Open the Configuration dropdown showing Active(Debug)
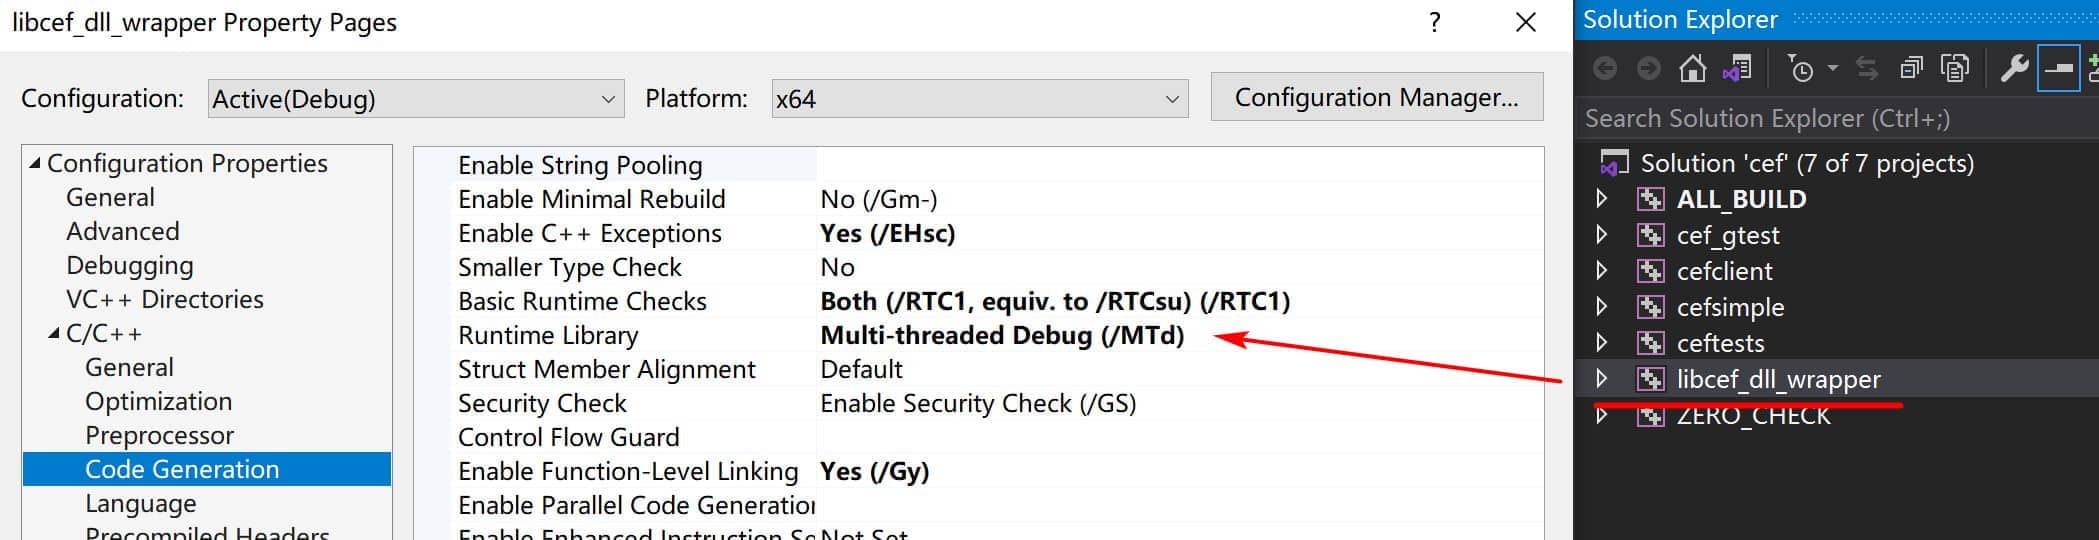Viewport: 2099px width, 540px height. coord(416,99)
